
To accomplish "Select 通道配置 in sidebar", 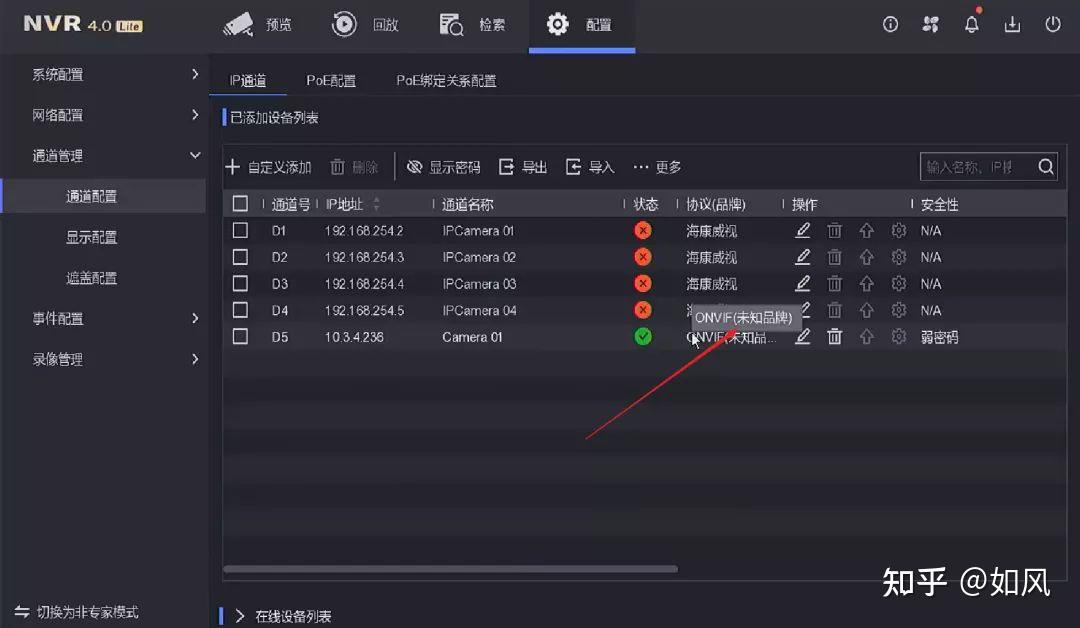I will pyautogui.click(x=103, y=196).
